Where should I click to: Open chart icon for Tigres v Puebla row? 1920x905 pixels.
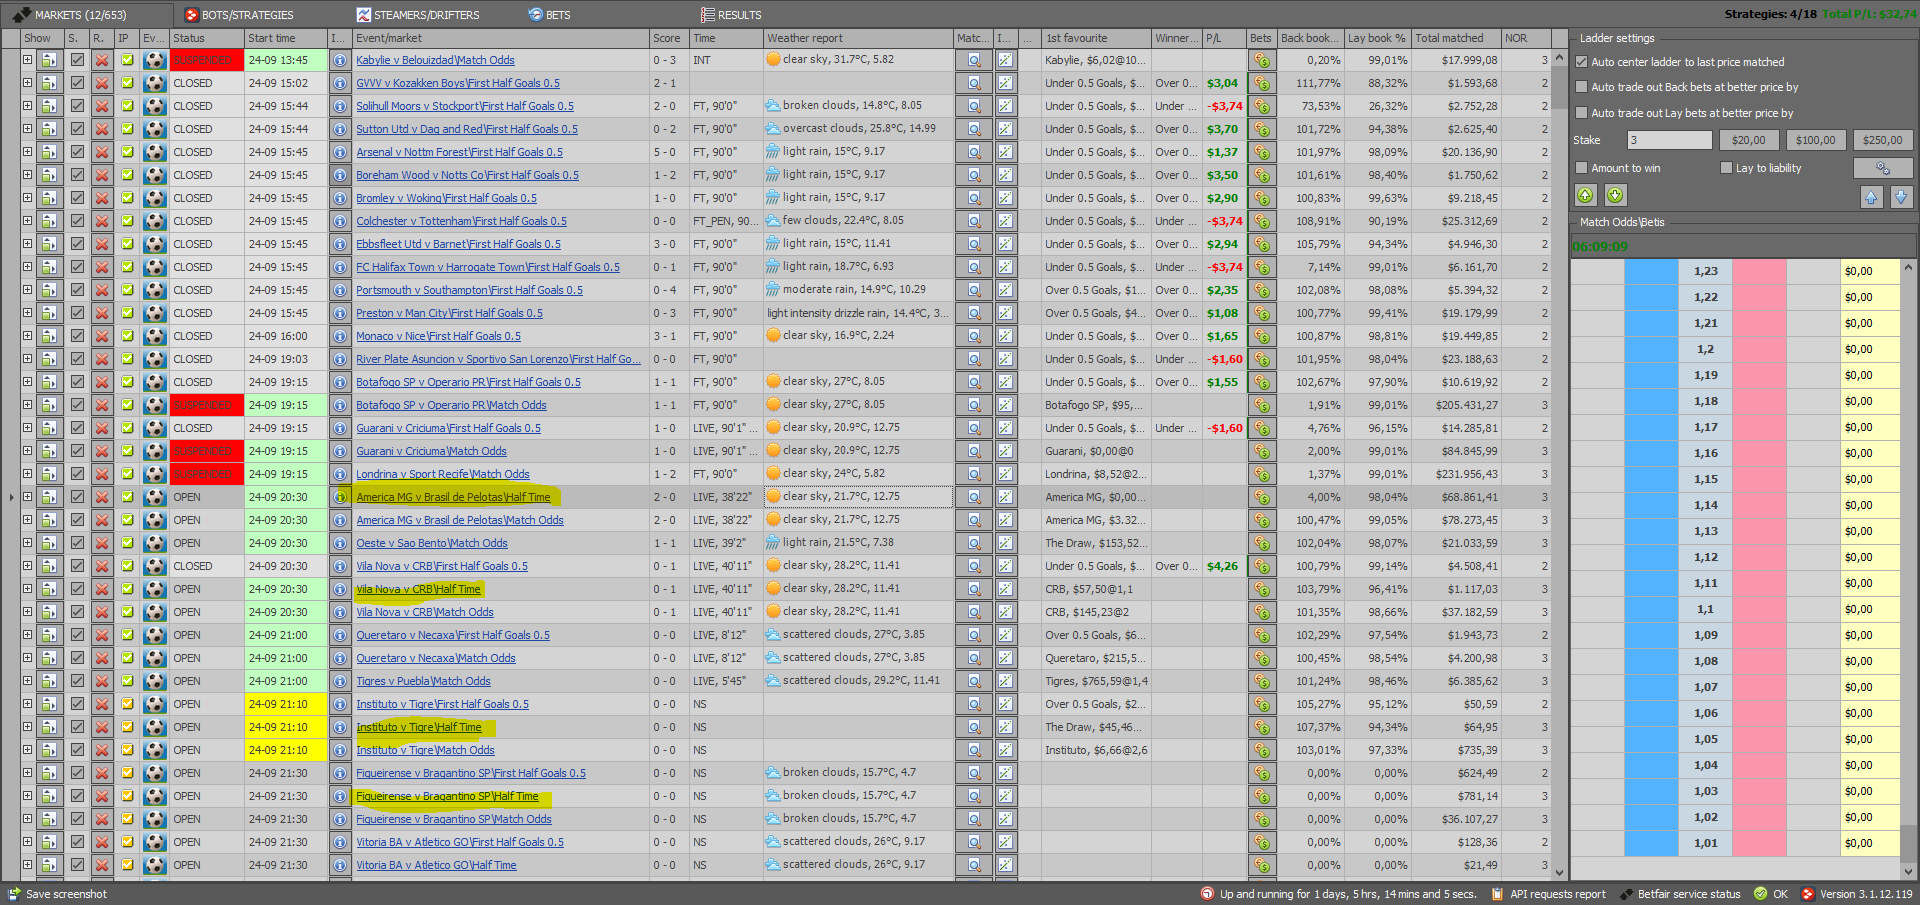(x=1005, y=681)
